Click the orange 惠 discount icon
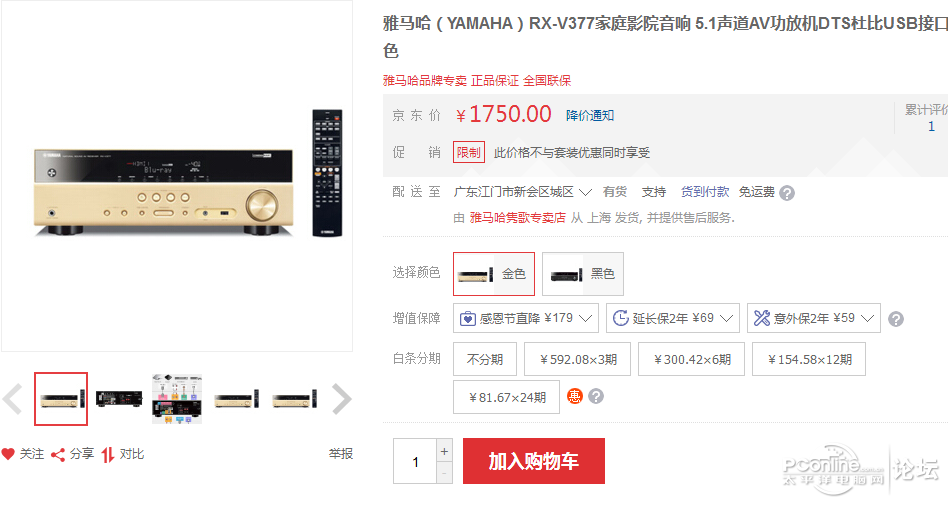This screenshot has width=948, height=505. pos(574,396)
